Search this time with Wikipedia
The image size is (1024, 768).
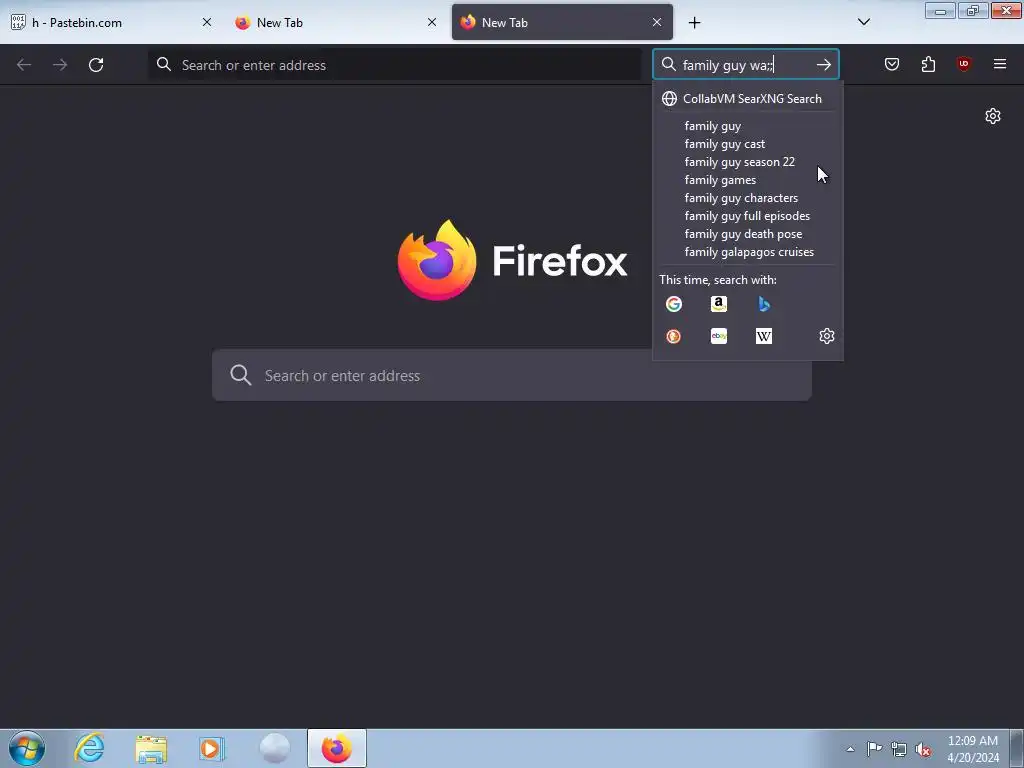point(764,336)
